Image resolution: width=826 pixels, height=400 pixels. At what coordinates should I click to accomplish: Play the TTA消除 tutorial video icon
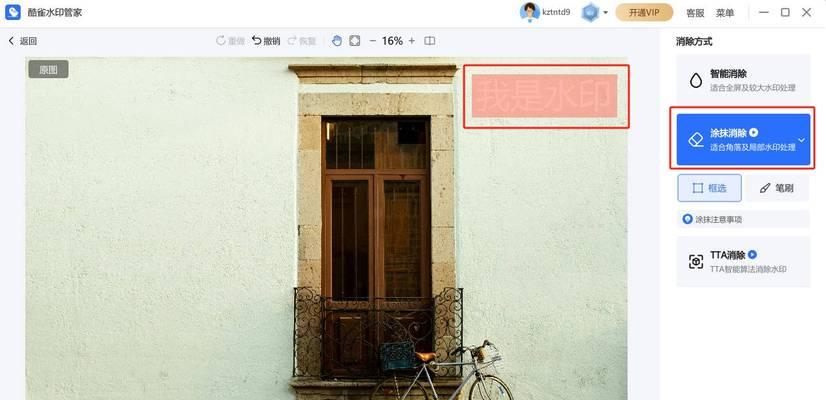pos(752,255)
